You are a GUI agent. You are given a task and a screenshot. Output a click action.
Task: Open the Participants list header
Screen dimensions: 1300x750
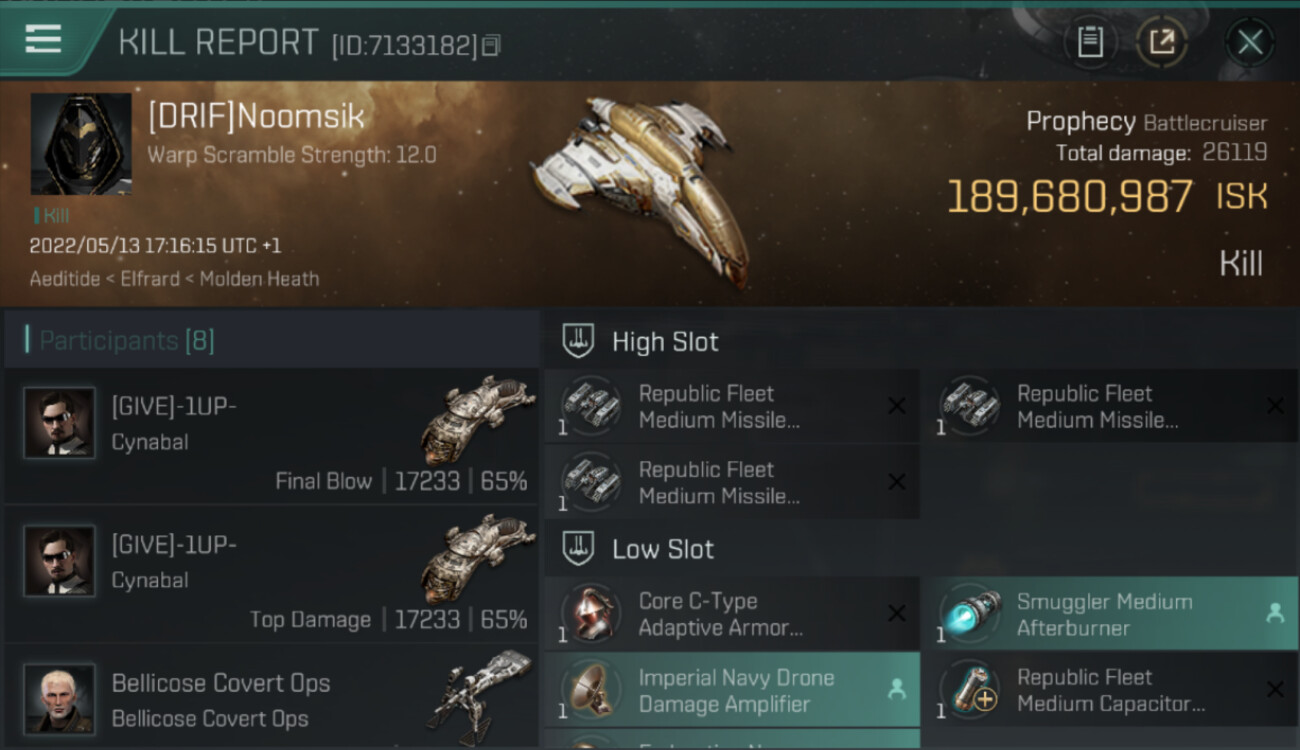tap(271, 341)
